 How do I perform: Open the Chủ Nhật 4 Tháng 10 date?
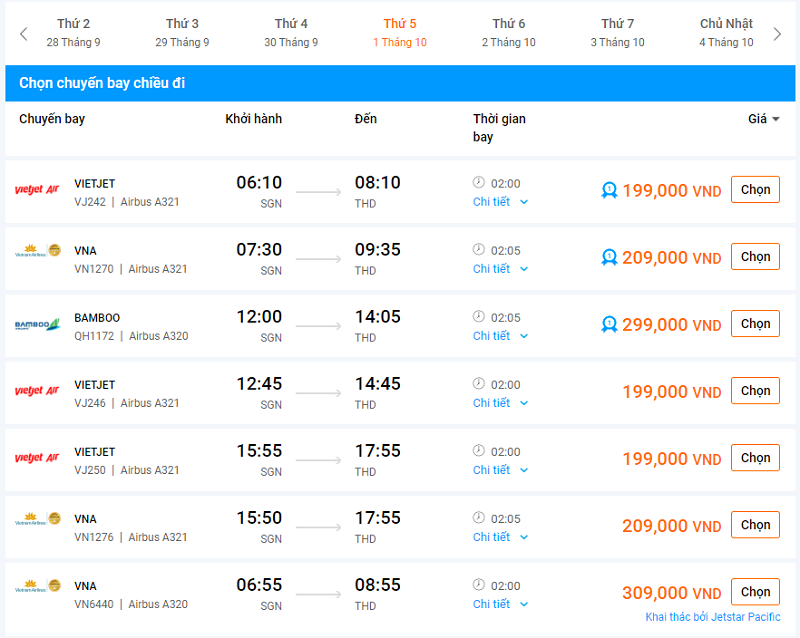(726, 33)
